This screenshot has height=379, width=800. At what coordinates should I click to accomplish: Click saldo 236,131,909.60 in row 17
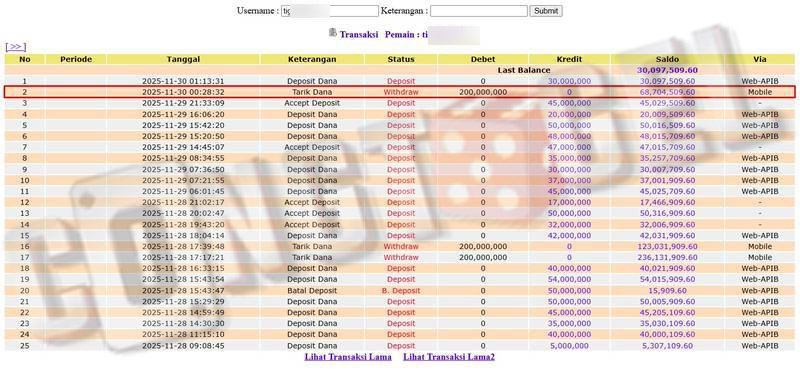tap(667, 258)
